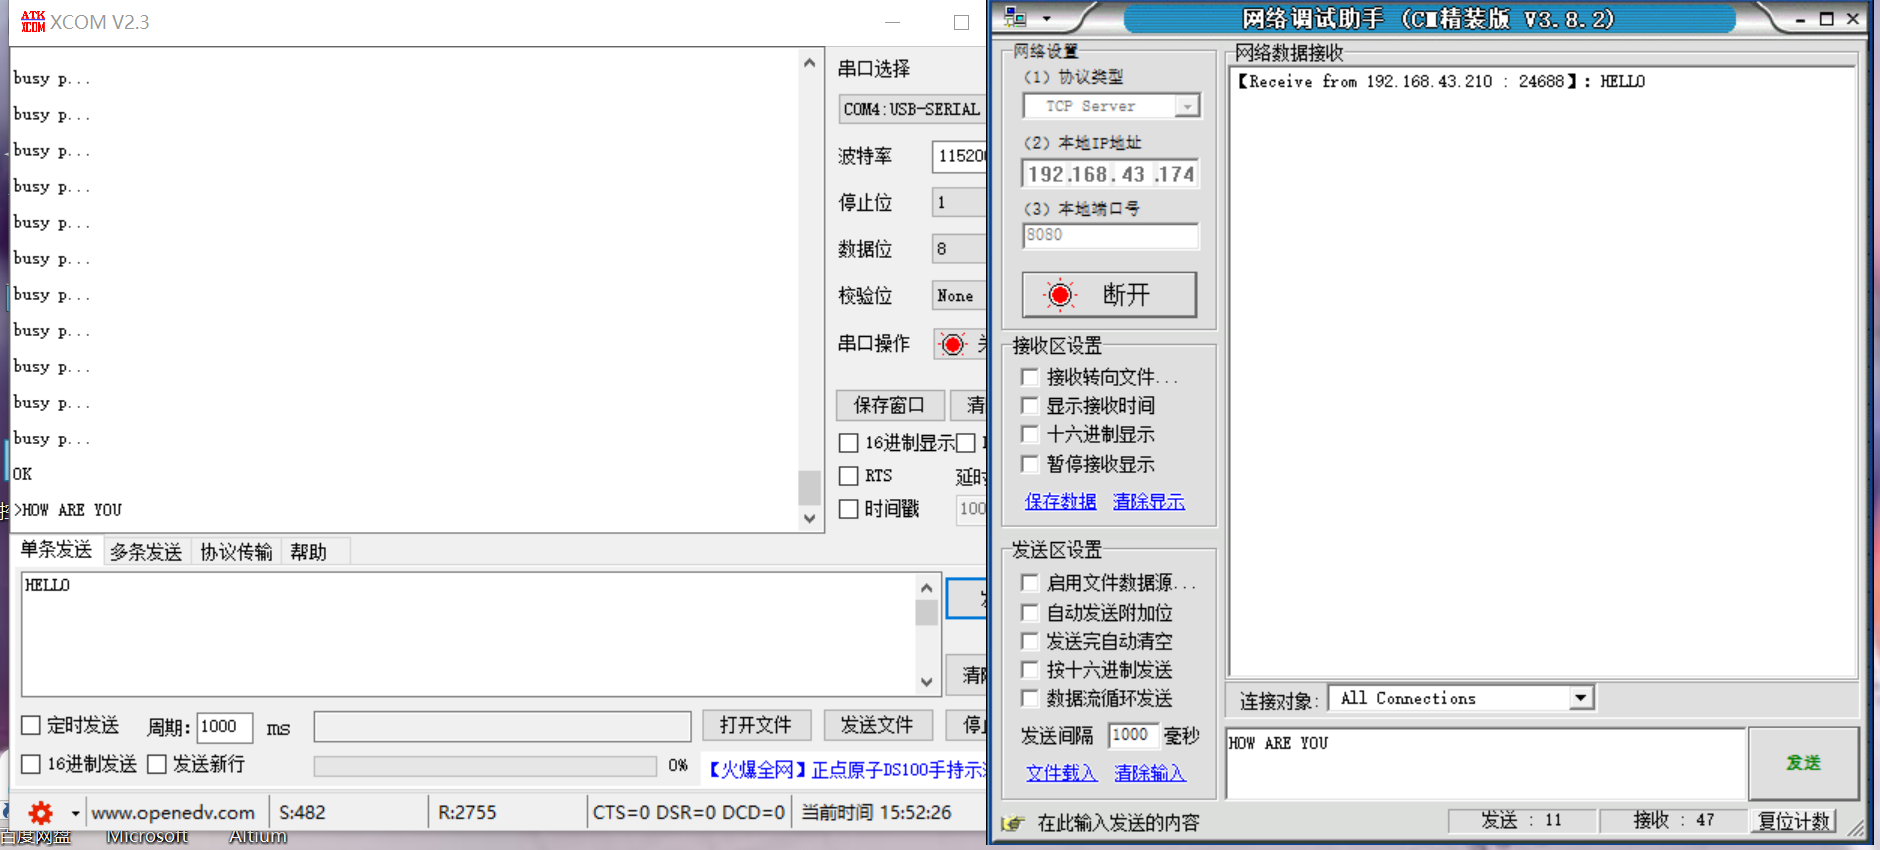This screenshot has height=850, width=1880.
Task: Click the ATK XCOM logo icon
Action: pyautogui.click(x=33, y=21)
